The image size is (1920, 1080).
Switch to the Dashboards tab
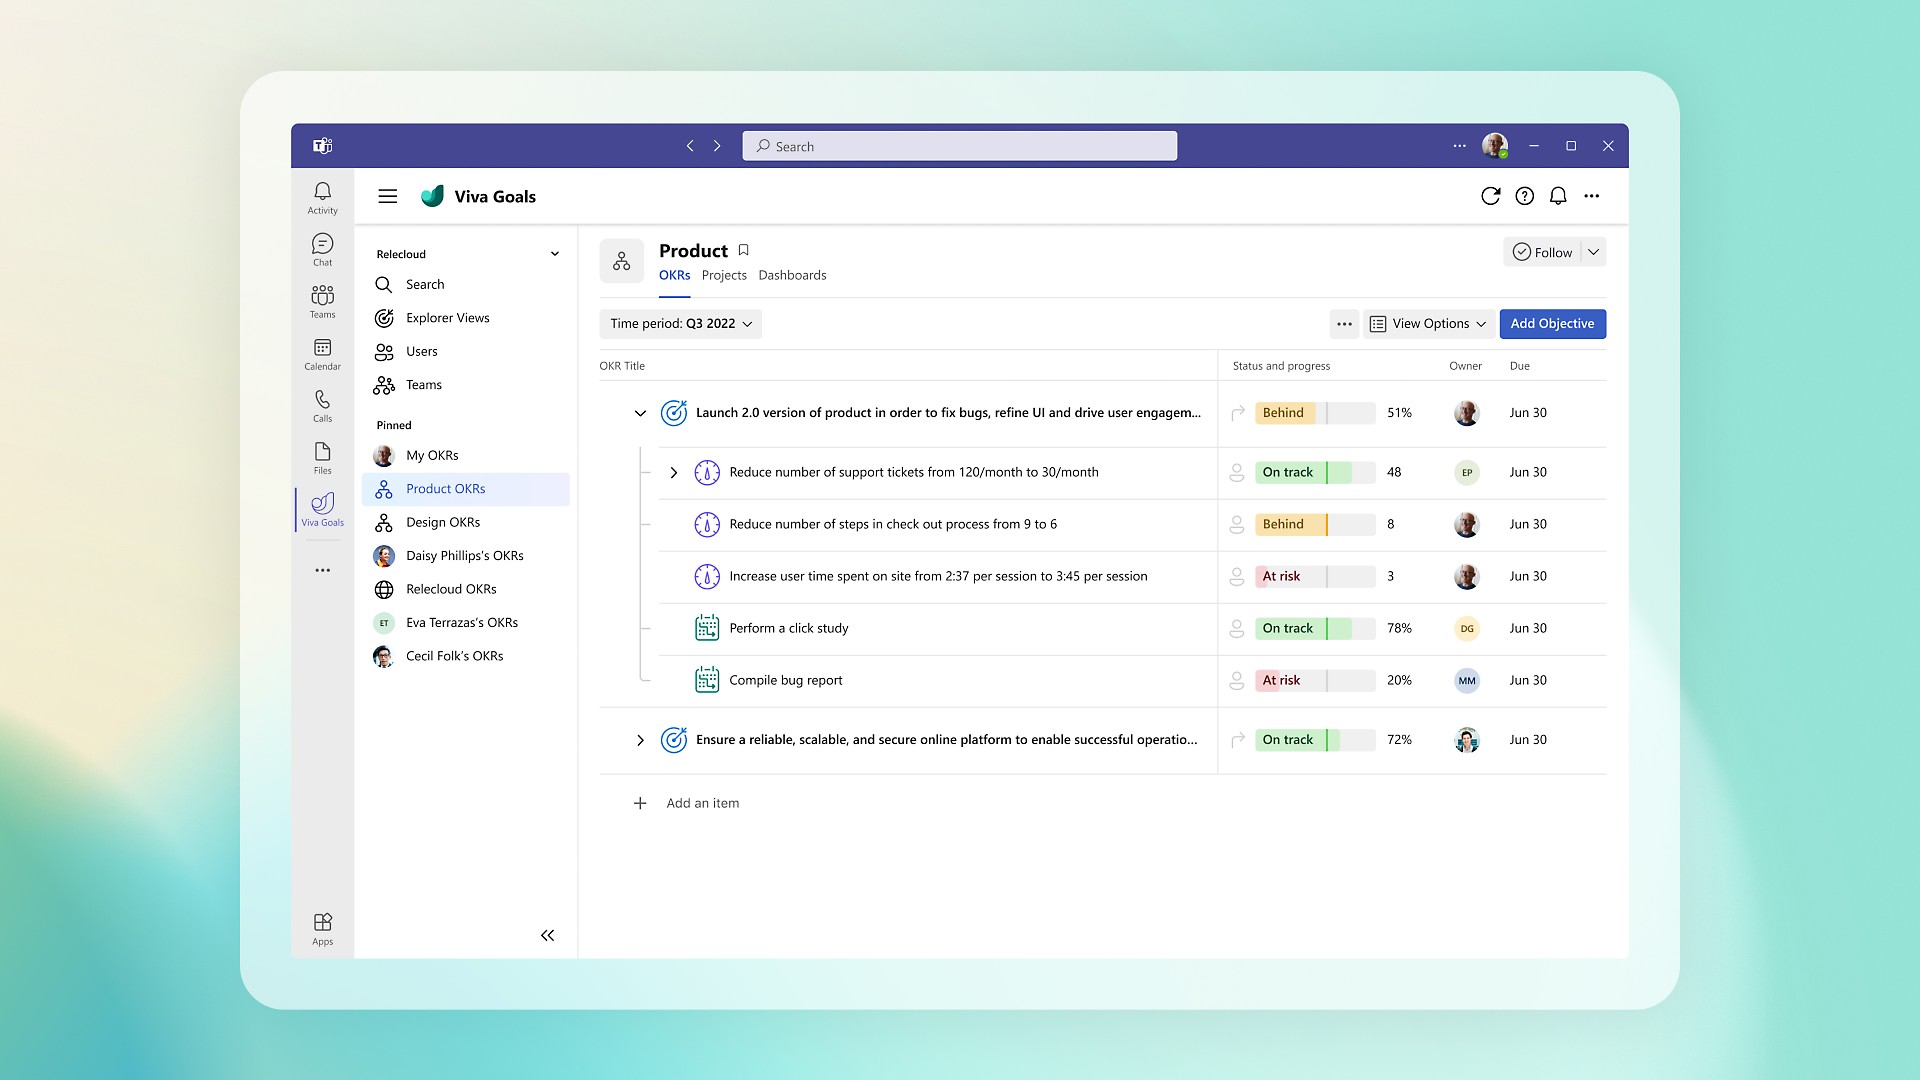click(791, 274)
